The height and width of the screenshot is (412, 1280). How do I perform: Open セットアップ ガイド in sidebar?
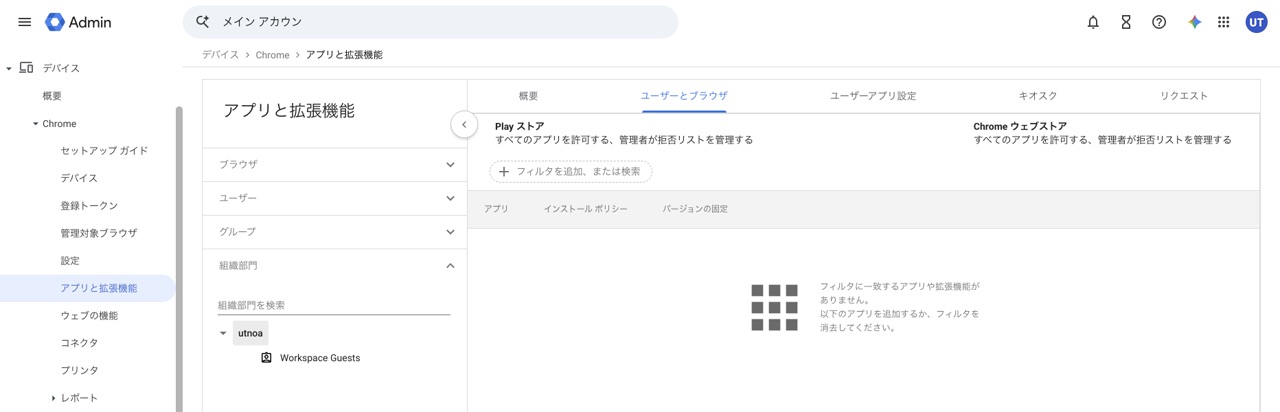tap(104, 151)
